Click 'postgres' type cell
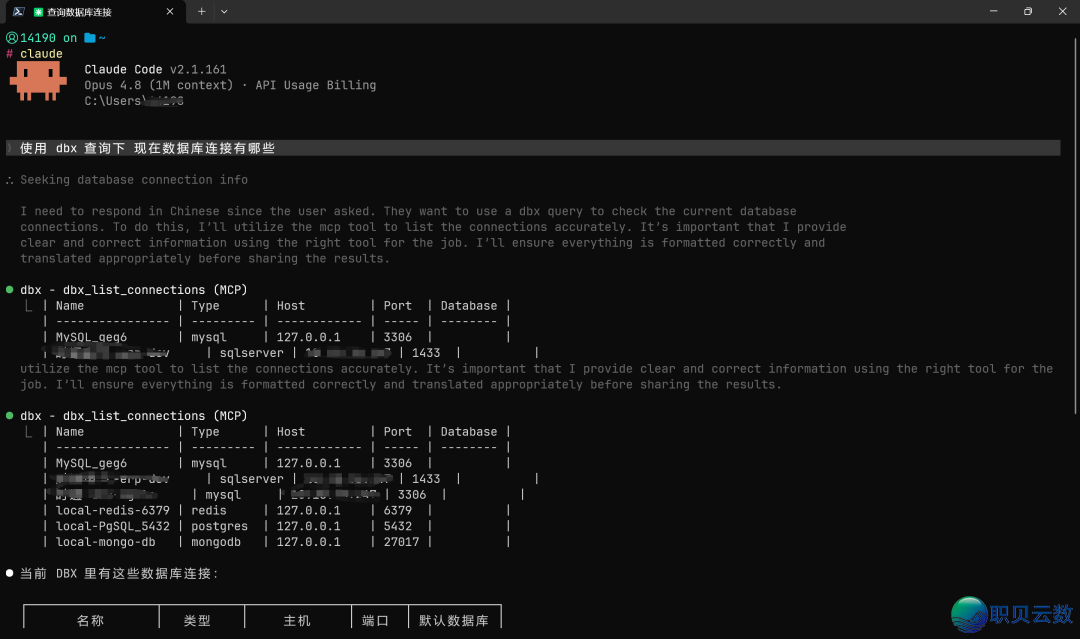The width and height of the screenshot is (1080, 639). click(219, 526)
